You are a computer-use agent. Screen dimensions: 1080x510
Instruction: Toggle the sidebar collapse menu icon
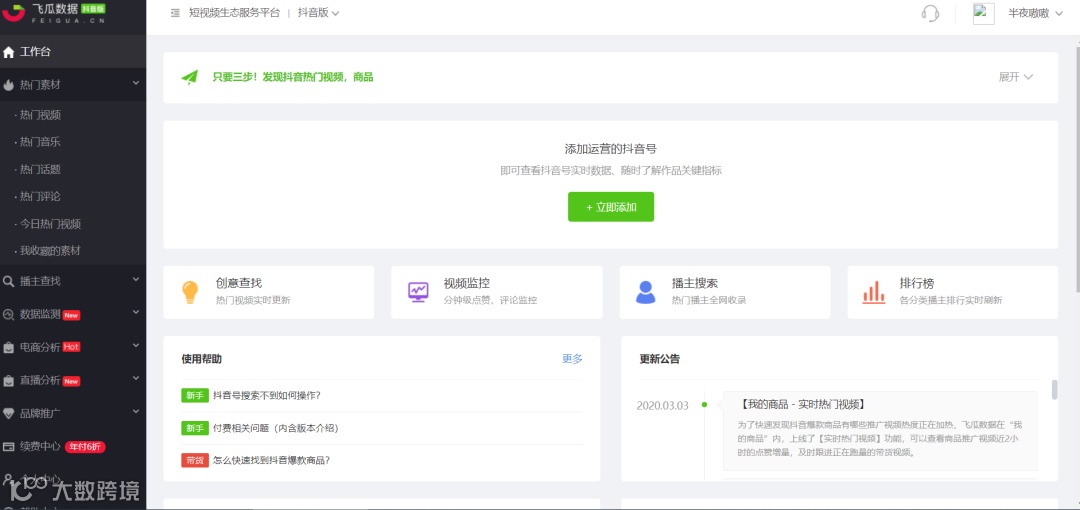(x=175, y=12)
